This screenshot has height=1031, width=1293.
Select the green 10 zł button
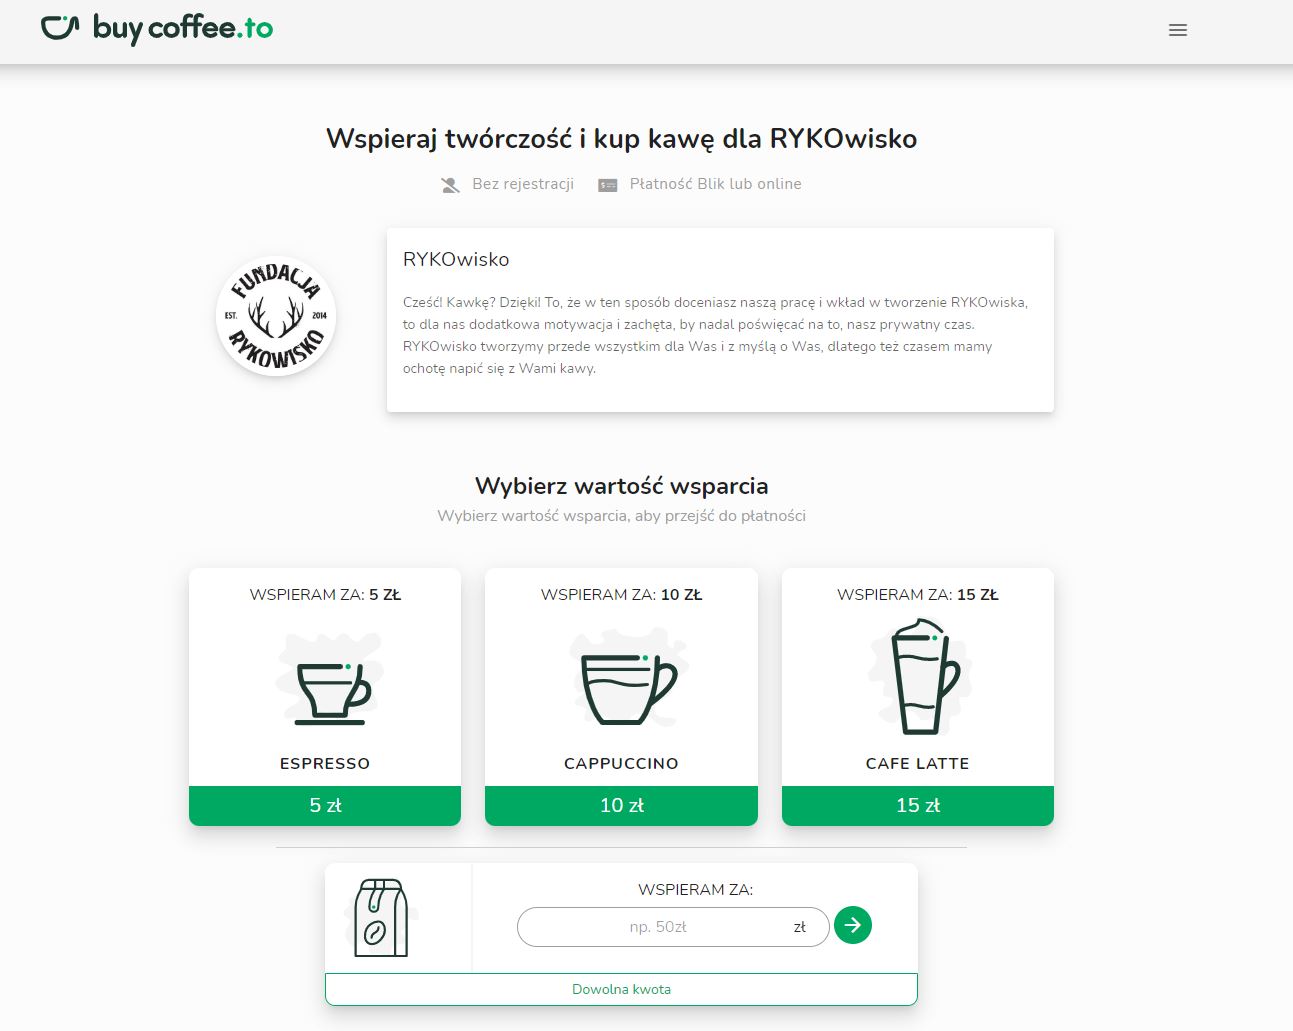click(x=621, y=805)
